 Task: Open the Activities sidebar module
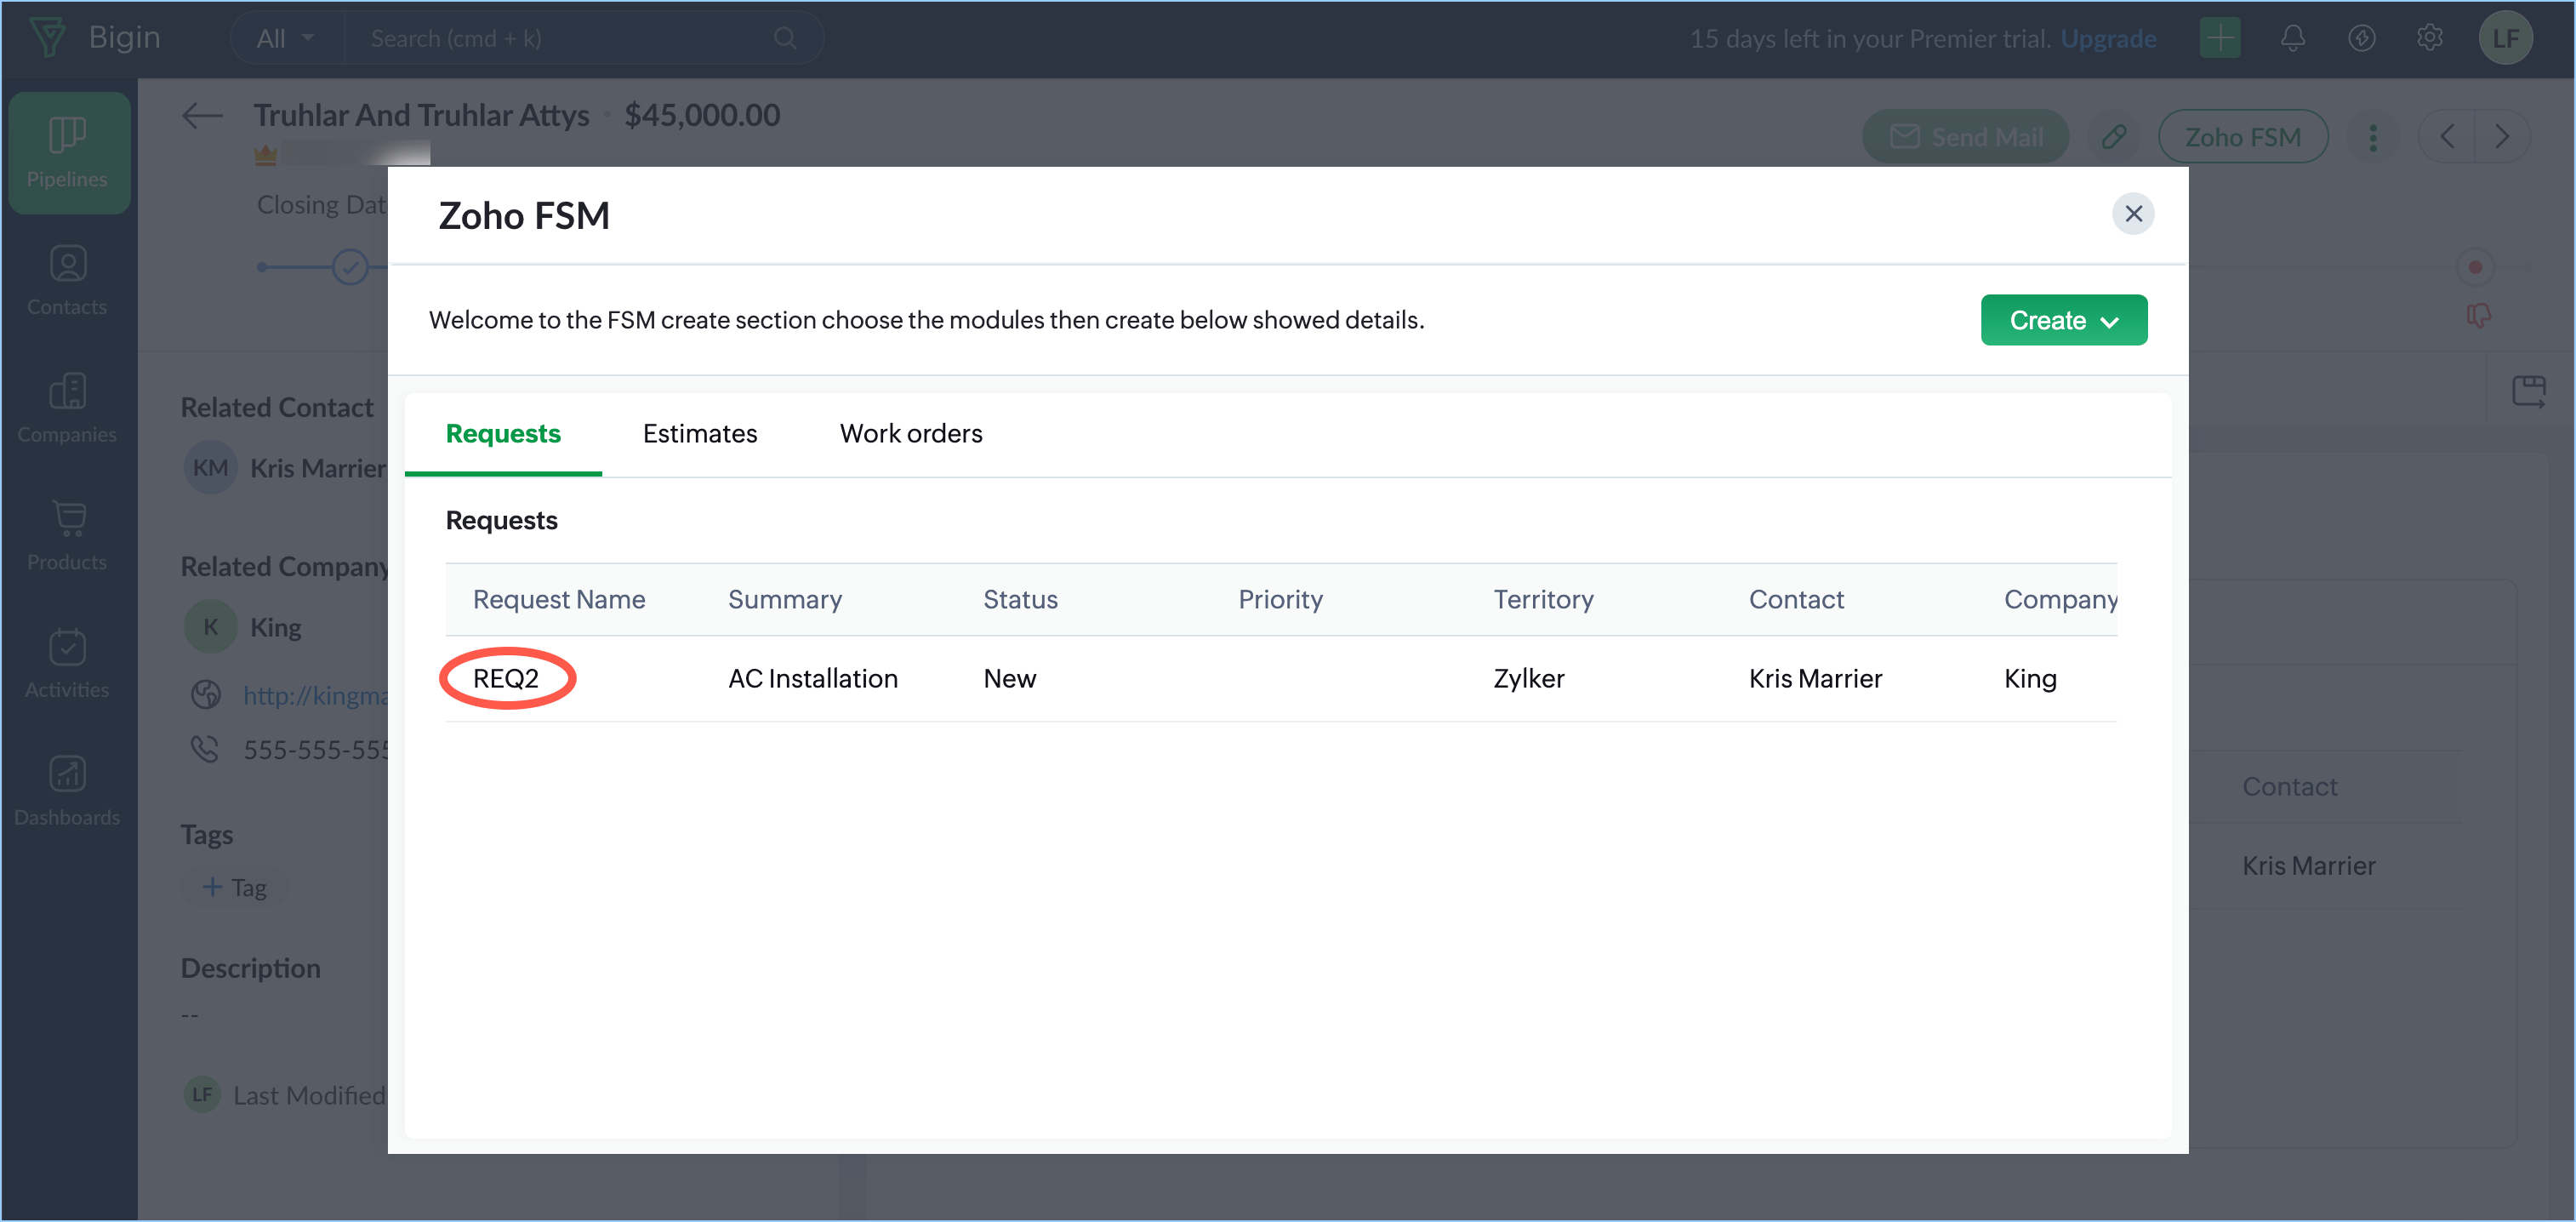67,664
